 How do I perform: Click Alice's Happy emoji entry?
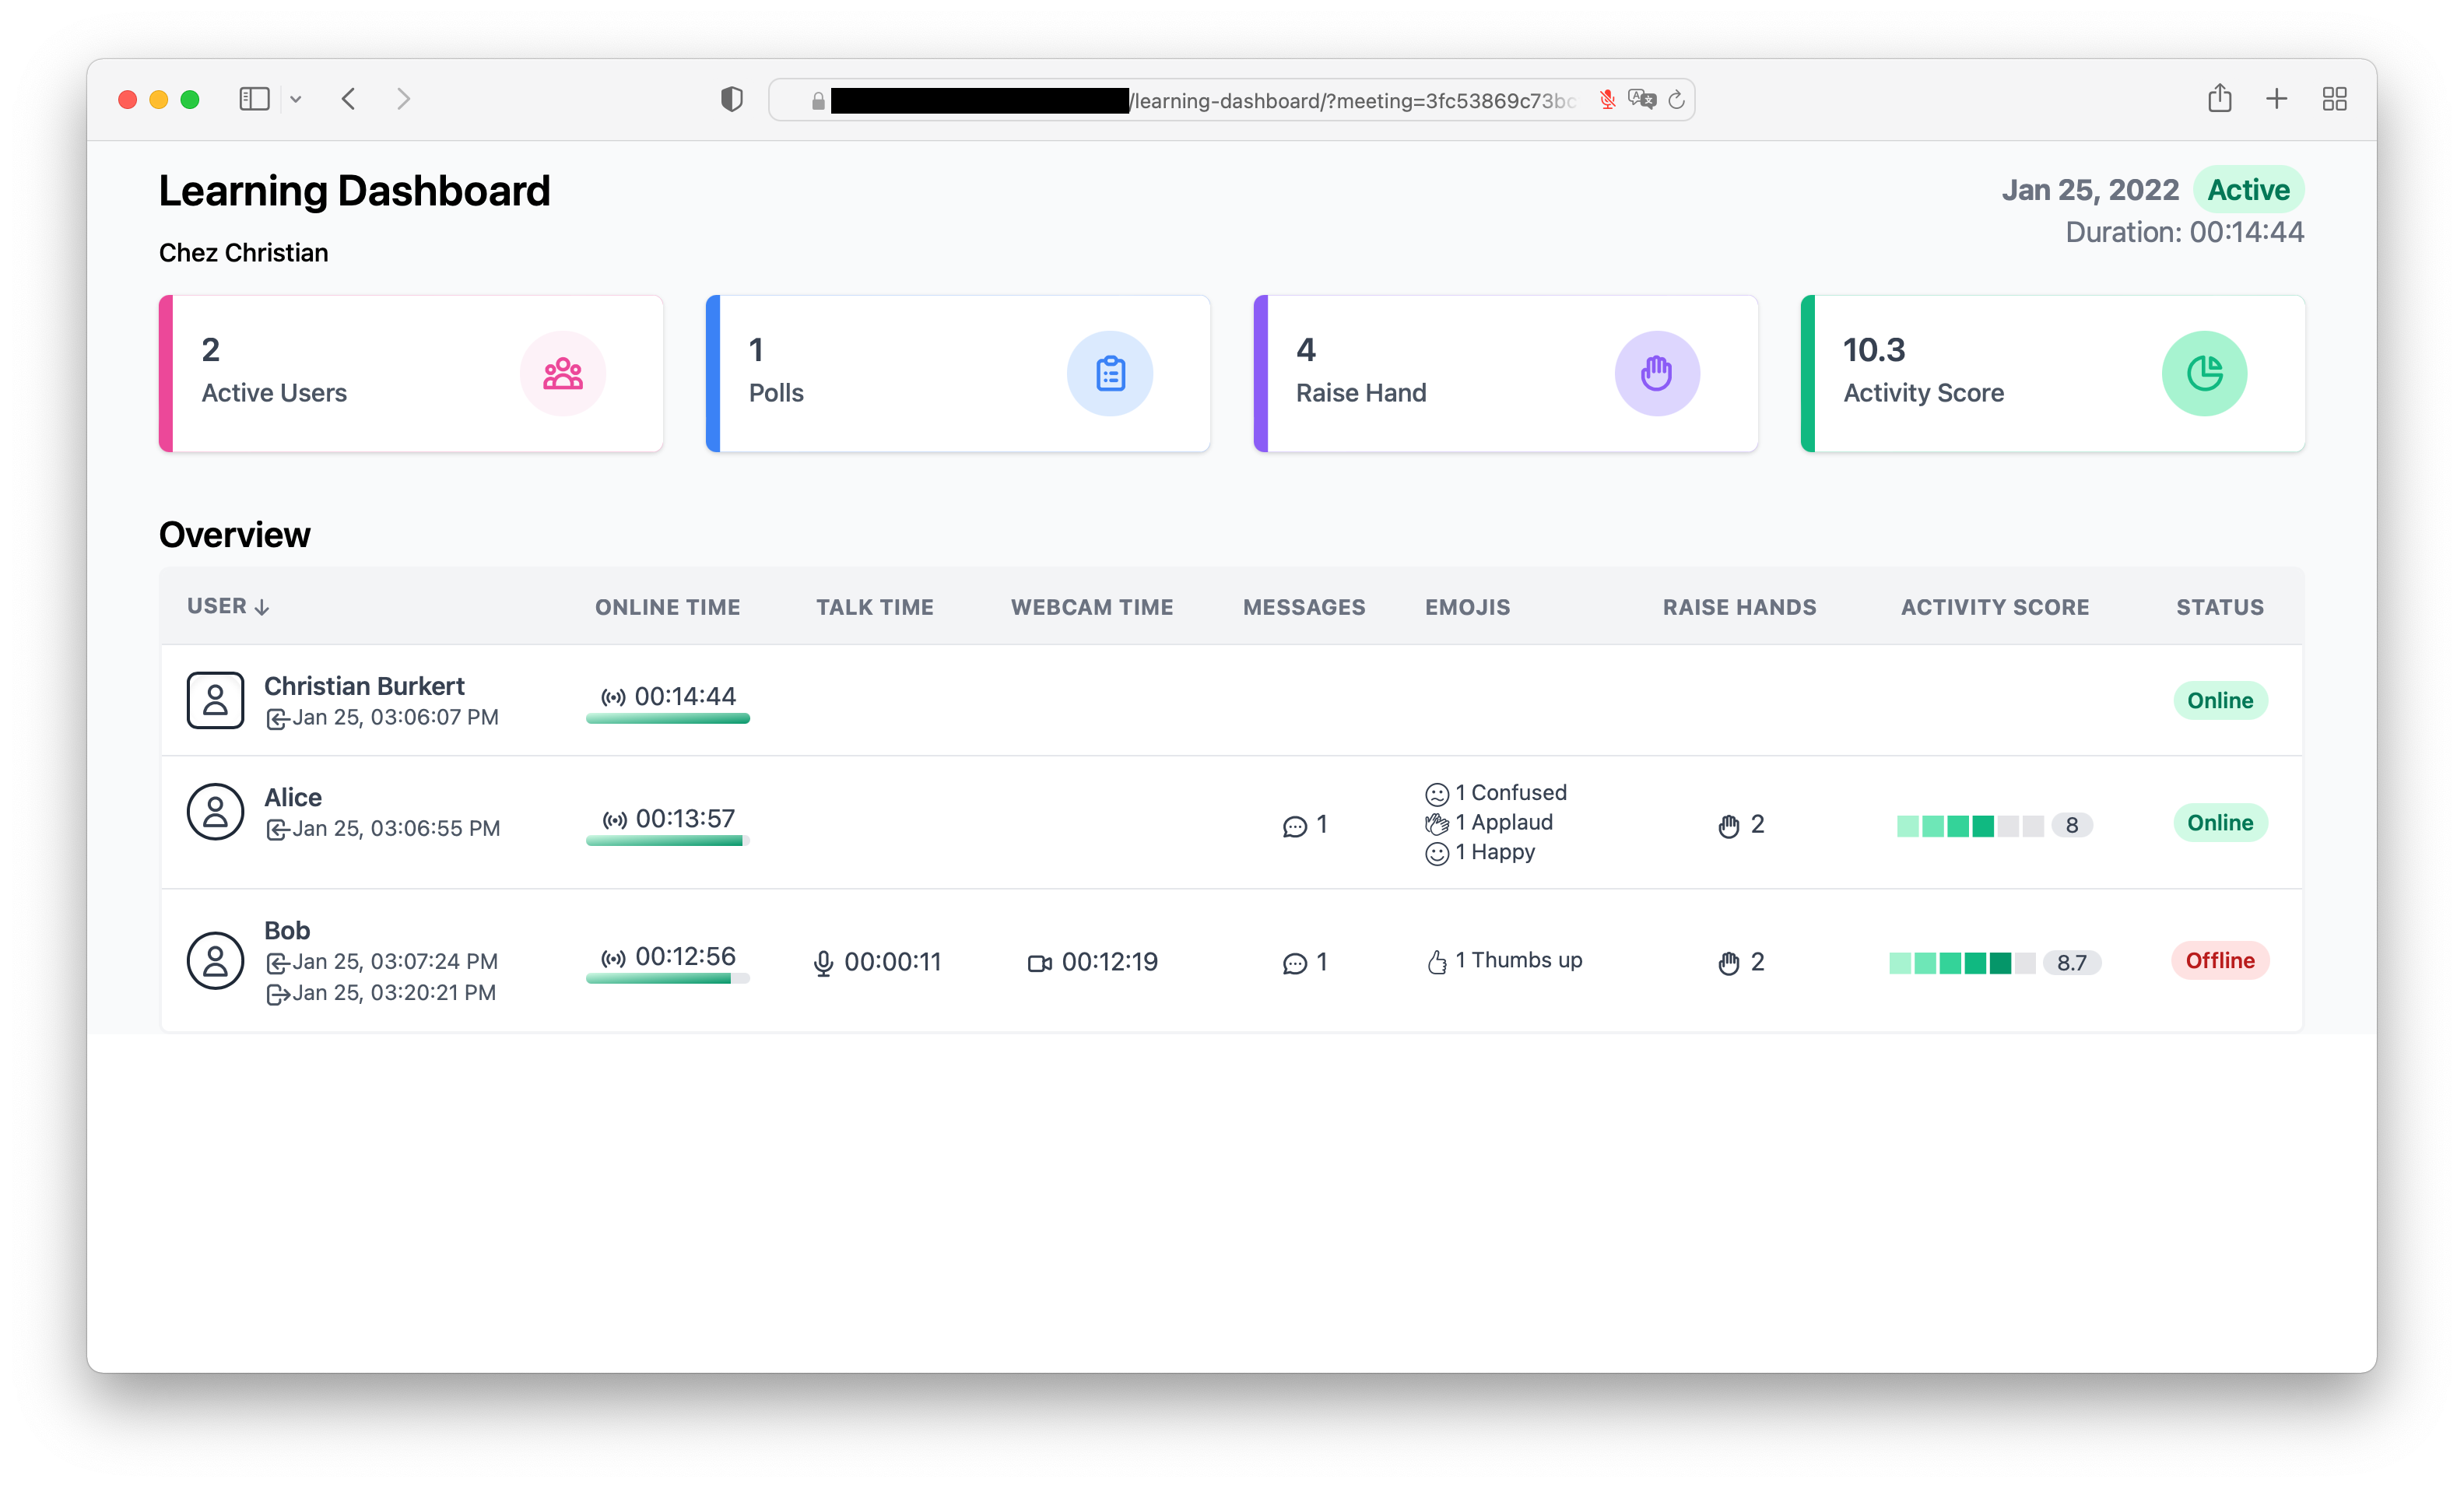pyautogui.click(x=1480, y=852)
